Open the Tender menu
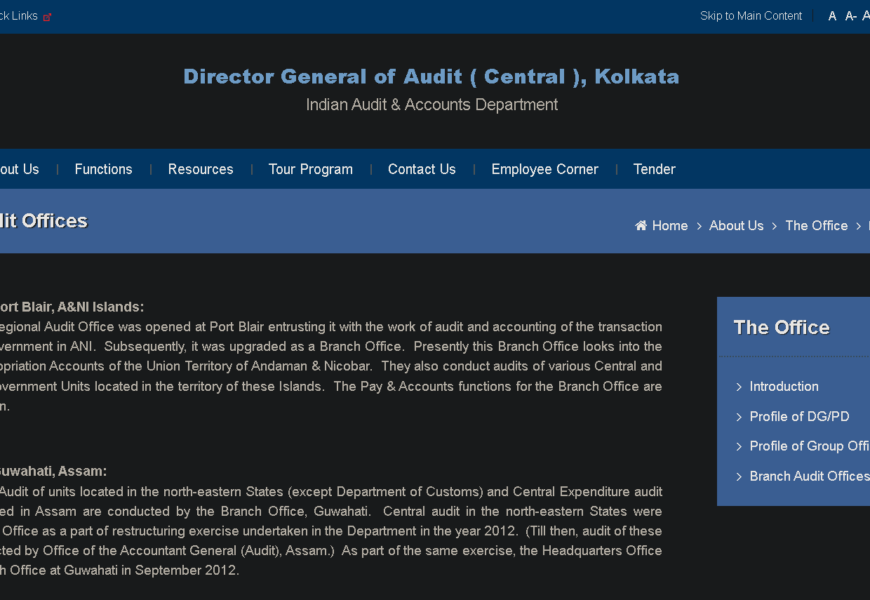This screenshot has width=870, height=600. 655,169
